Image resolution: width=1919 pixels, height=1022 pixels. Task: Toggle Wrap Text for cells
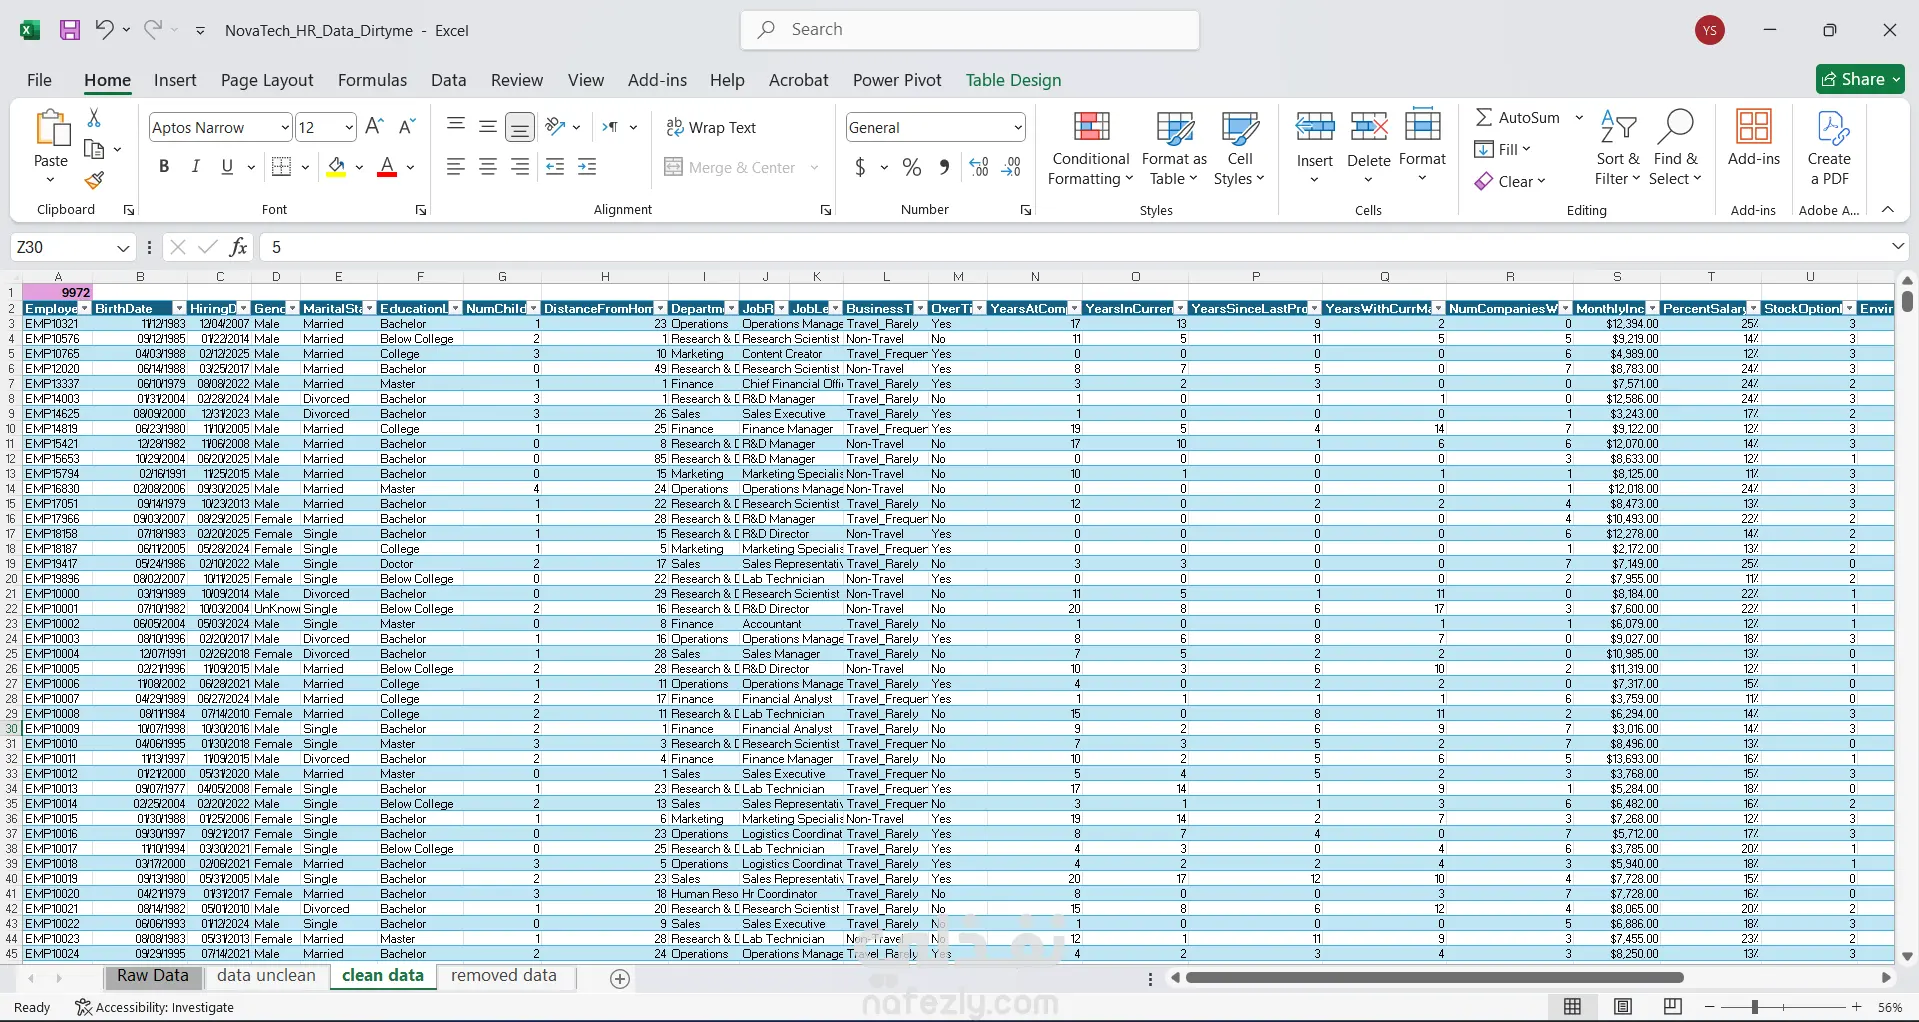(711, 128)
